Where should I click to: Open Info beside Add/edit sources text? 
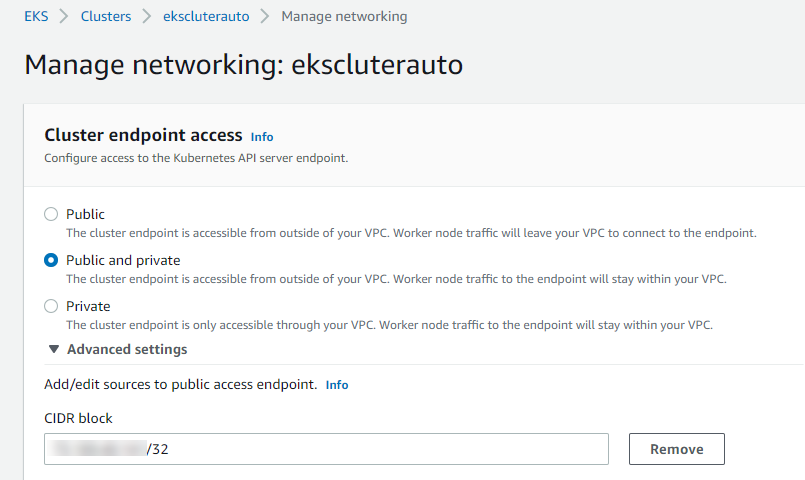[x=337, y=384]
